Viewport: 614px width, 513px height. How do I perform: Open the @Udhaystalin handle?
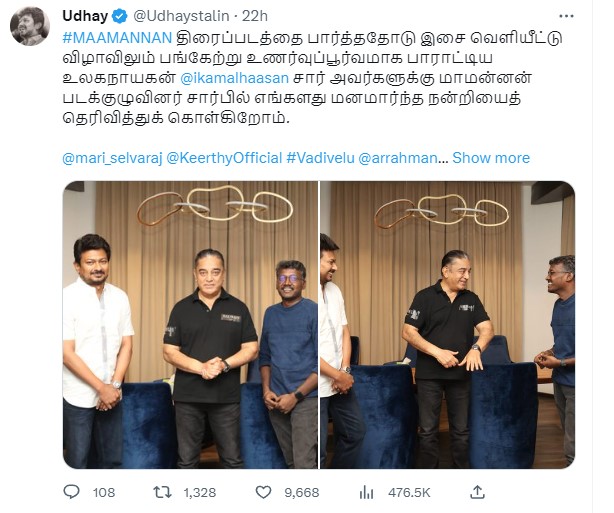(x=181, y=16)
